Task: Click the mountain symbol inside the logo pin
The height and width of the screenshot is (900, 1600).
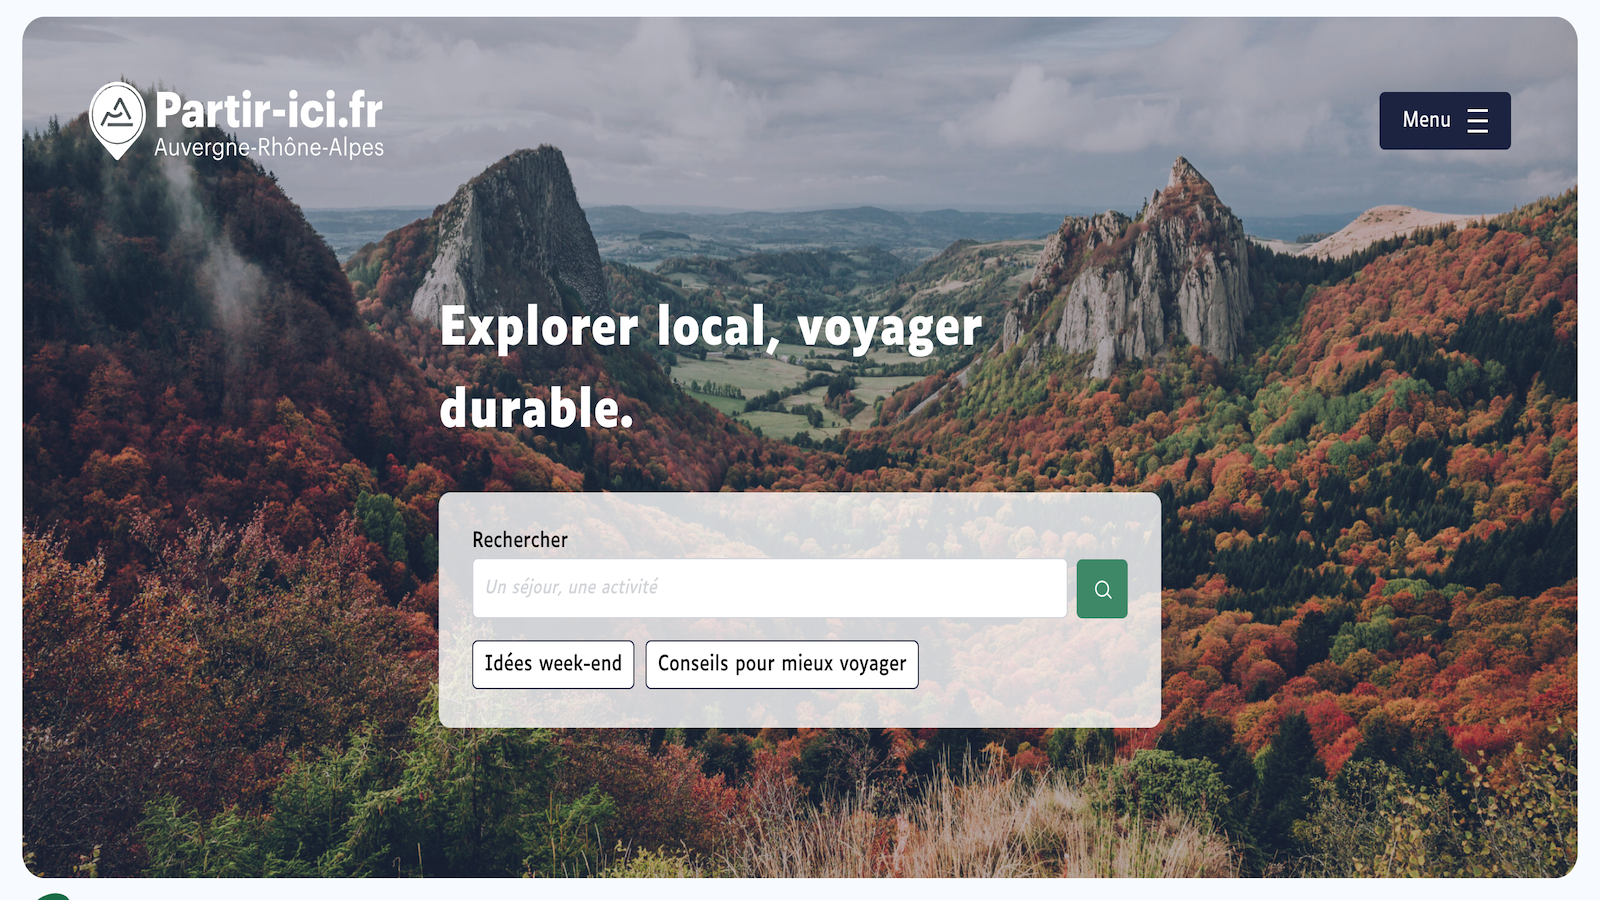Action: pyautogui.click(x=118, y=114)
